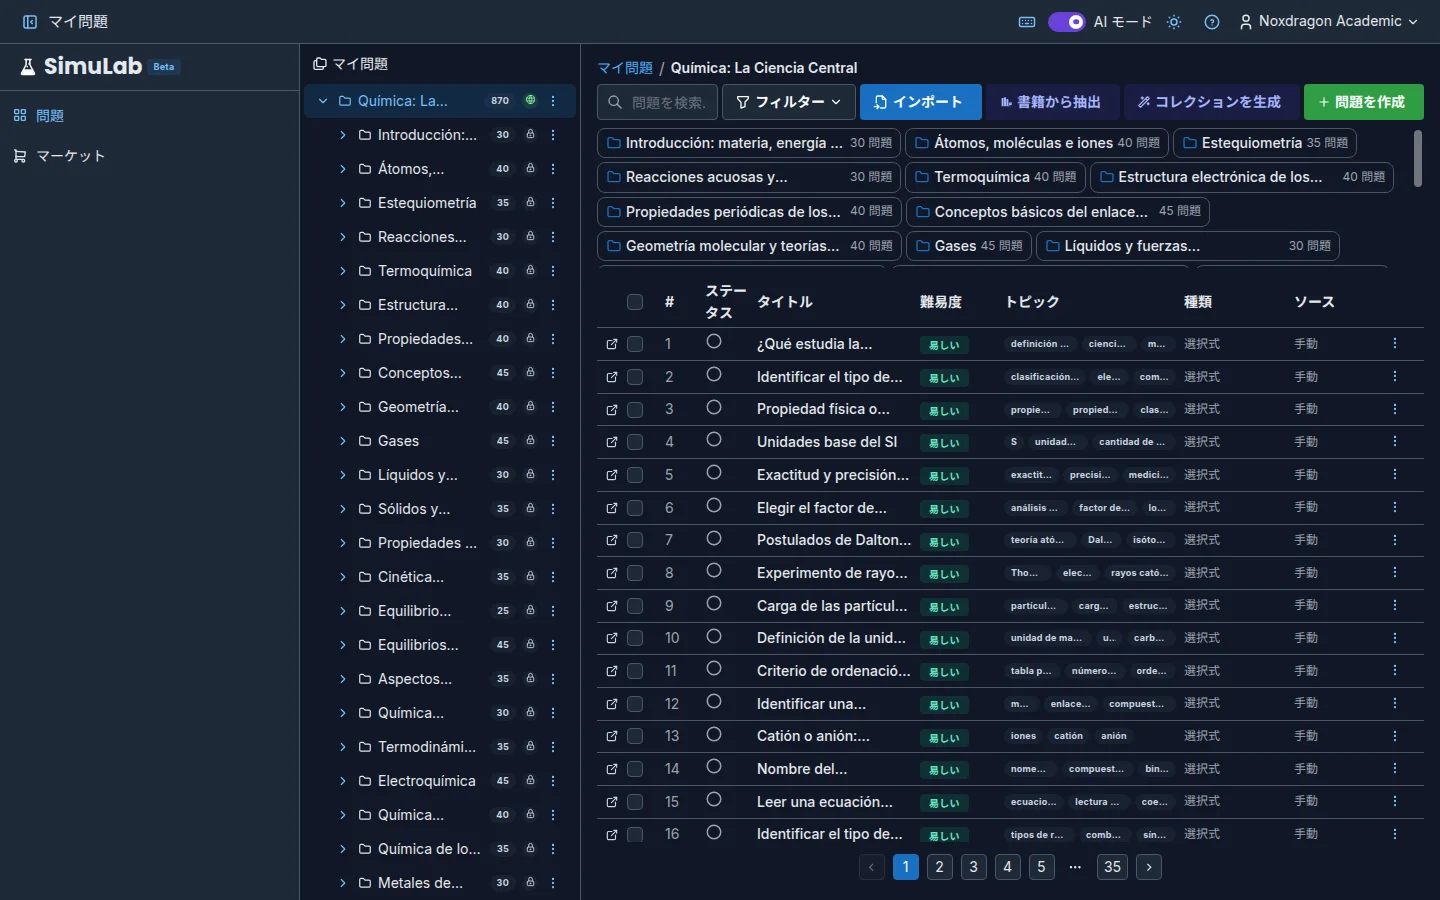Screen dimensions: 1440x900
Task: Click the 問題を検索 search field
Action: pos(657,102)
